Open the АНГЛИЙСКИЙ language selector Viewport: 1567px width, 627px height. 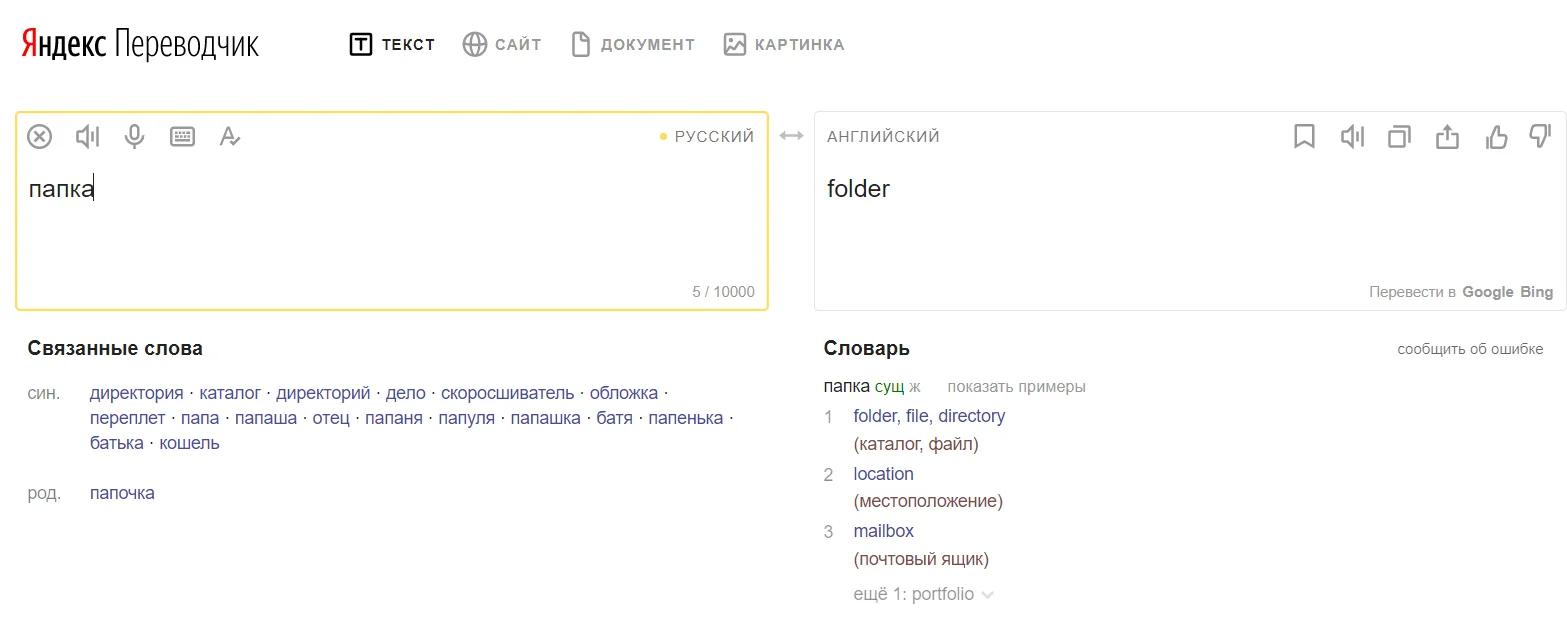click(x=882, y=135)
